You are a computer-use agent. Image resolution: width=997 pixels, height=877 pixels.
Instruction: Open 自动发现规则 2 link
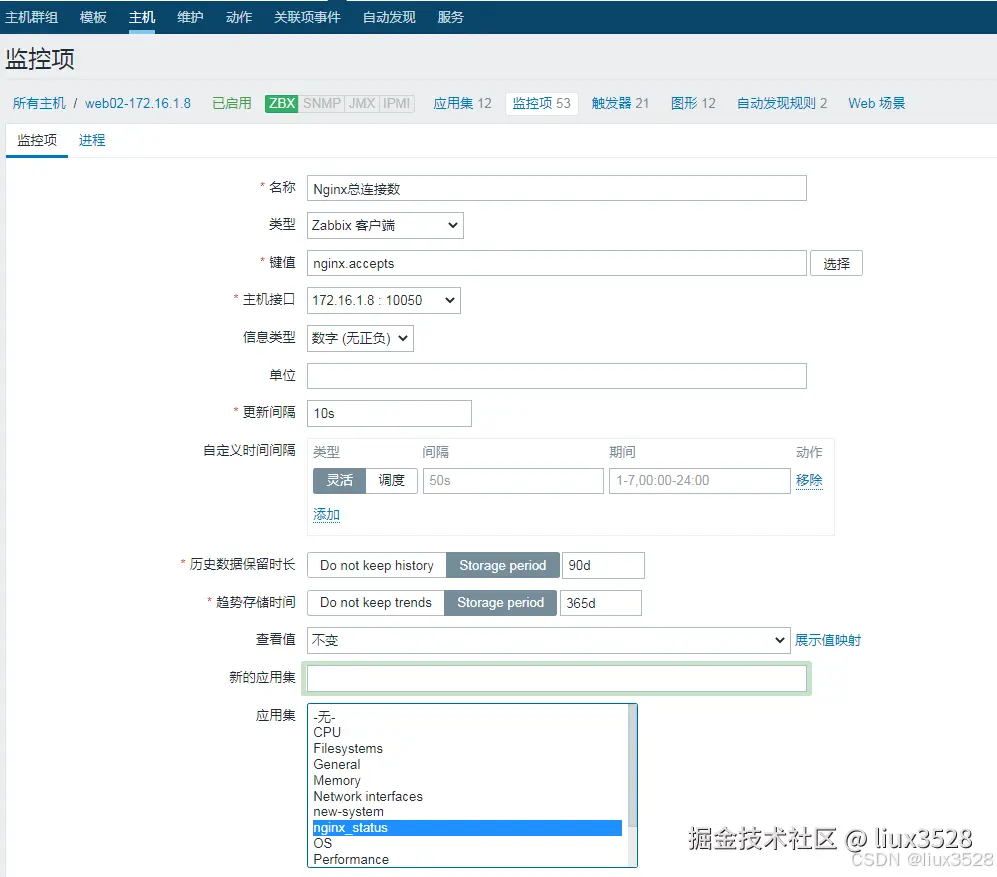coord(782,103)
